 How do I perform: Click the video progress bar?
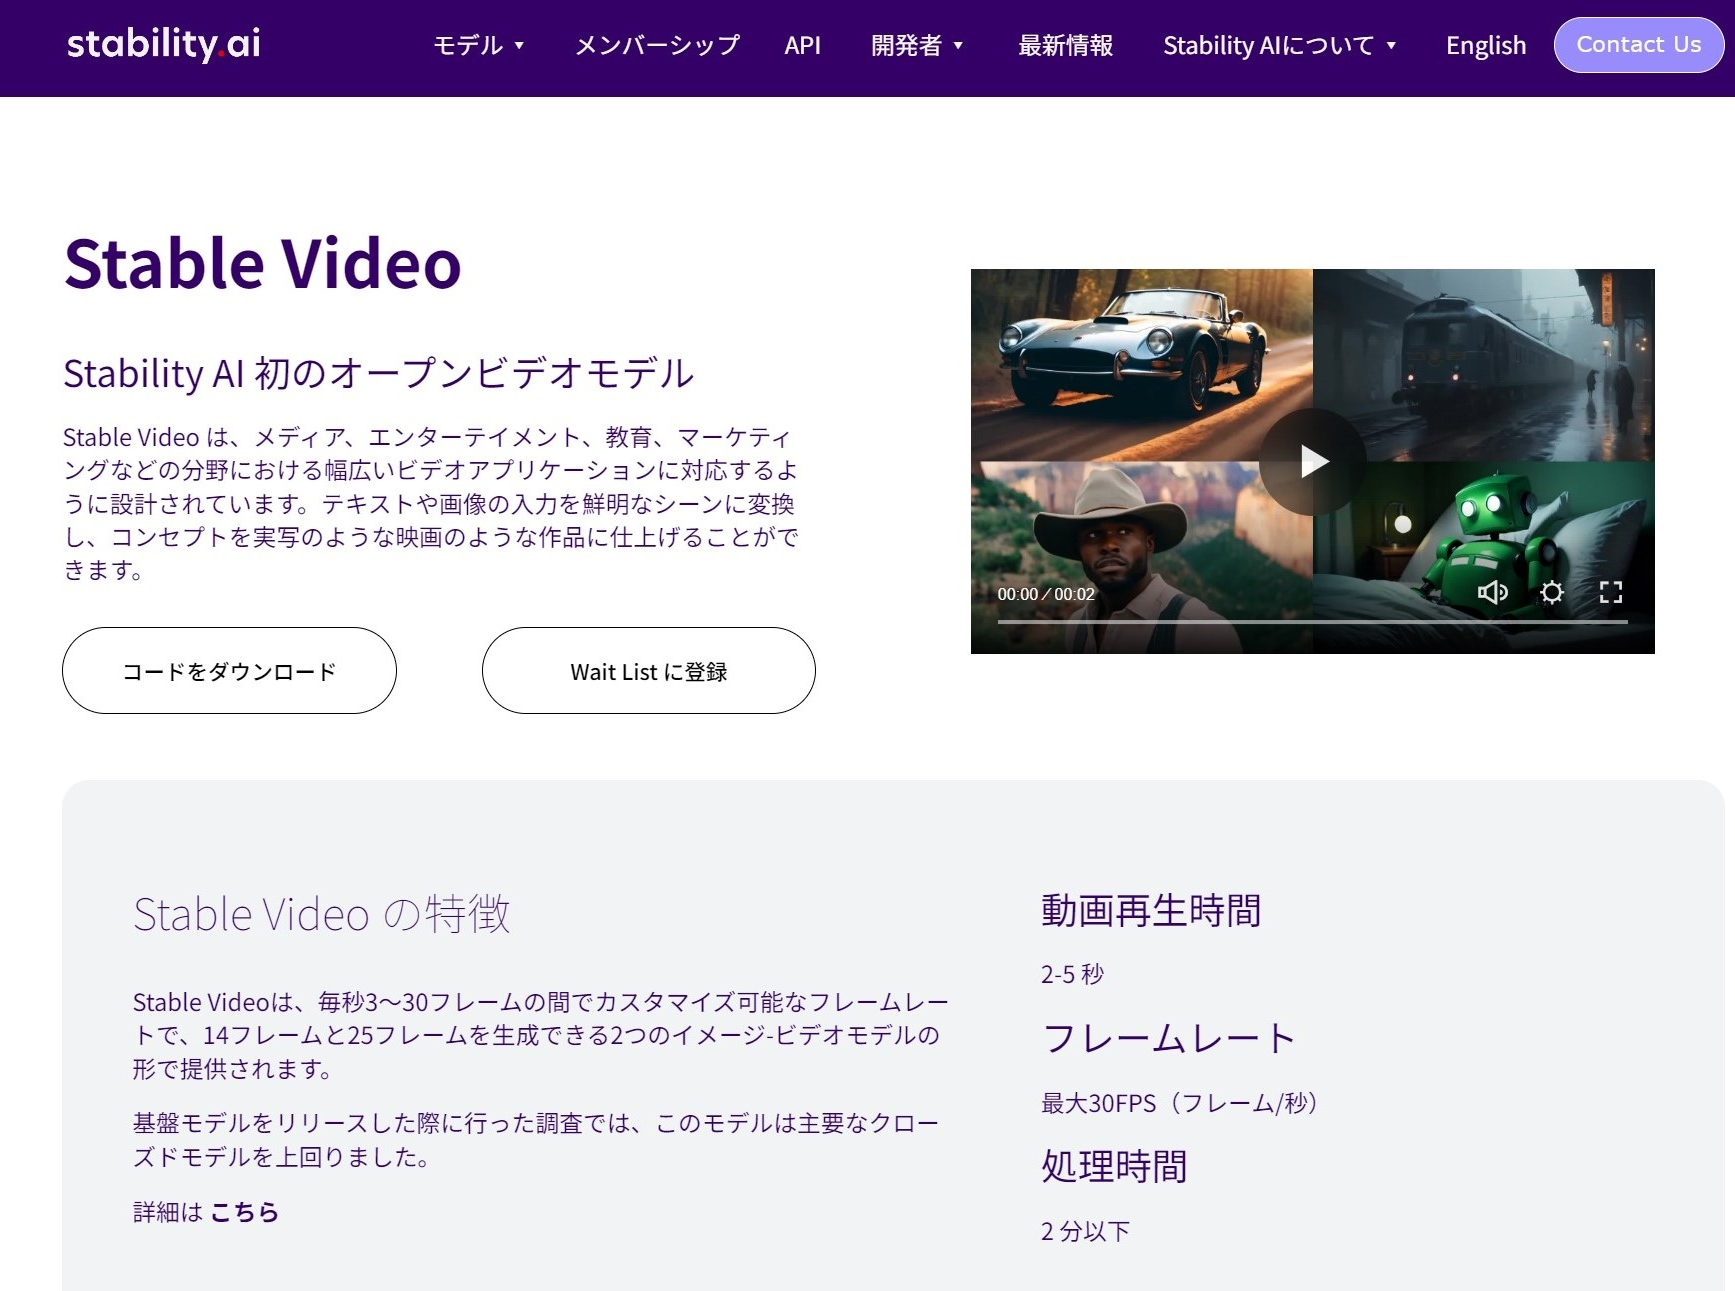tap(1311, 622)
